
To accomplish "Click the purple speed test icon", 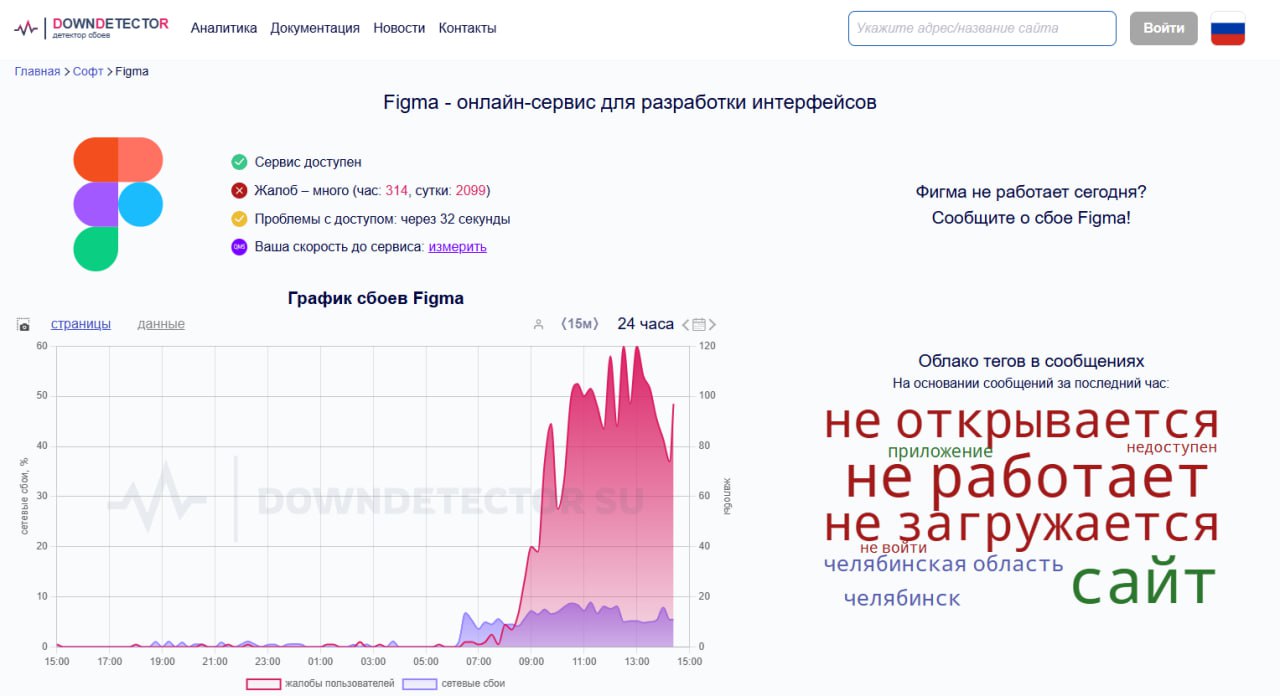I will (x=239, y=247).
